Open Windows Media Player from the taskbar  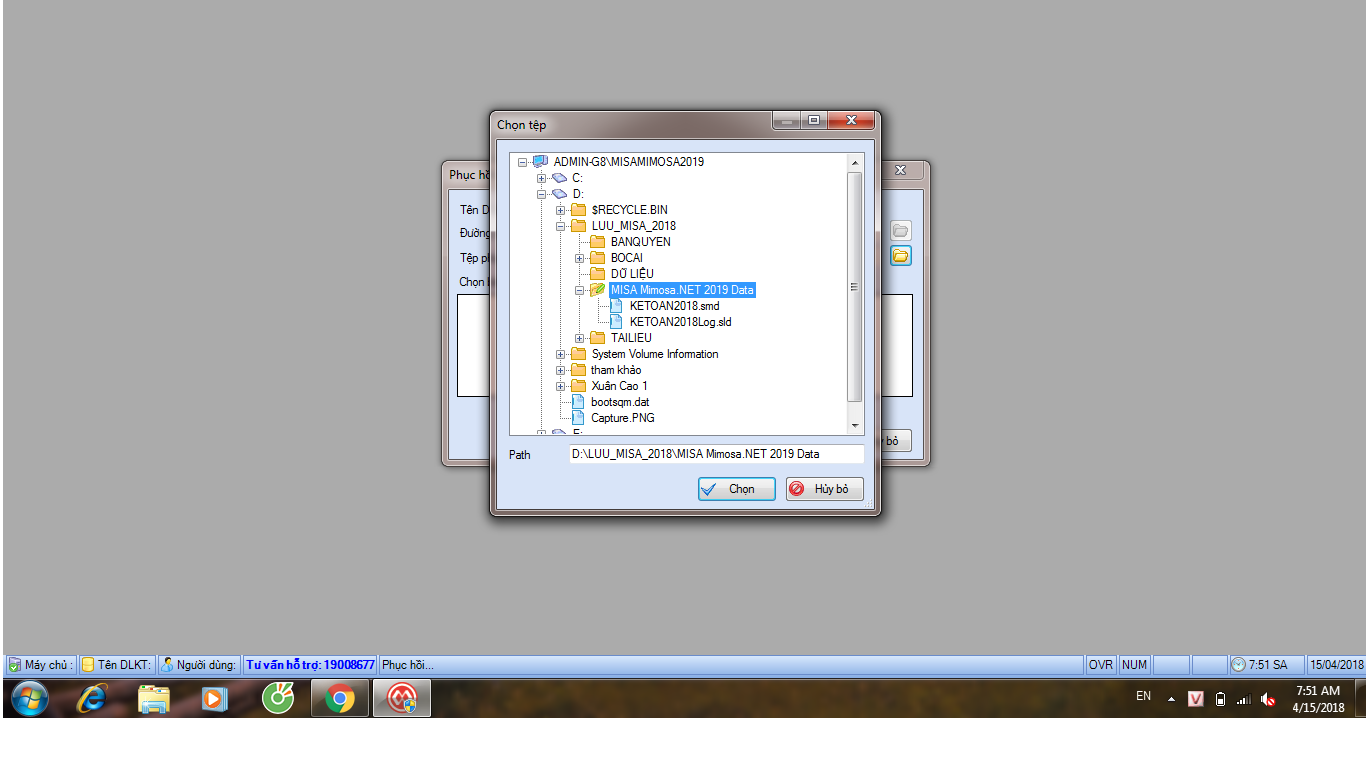point(215,698)
